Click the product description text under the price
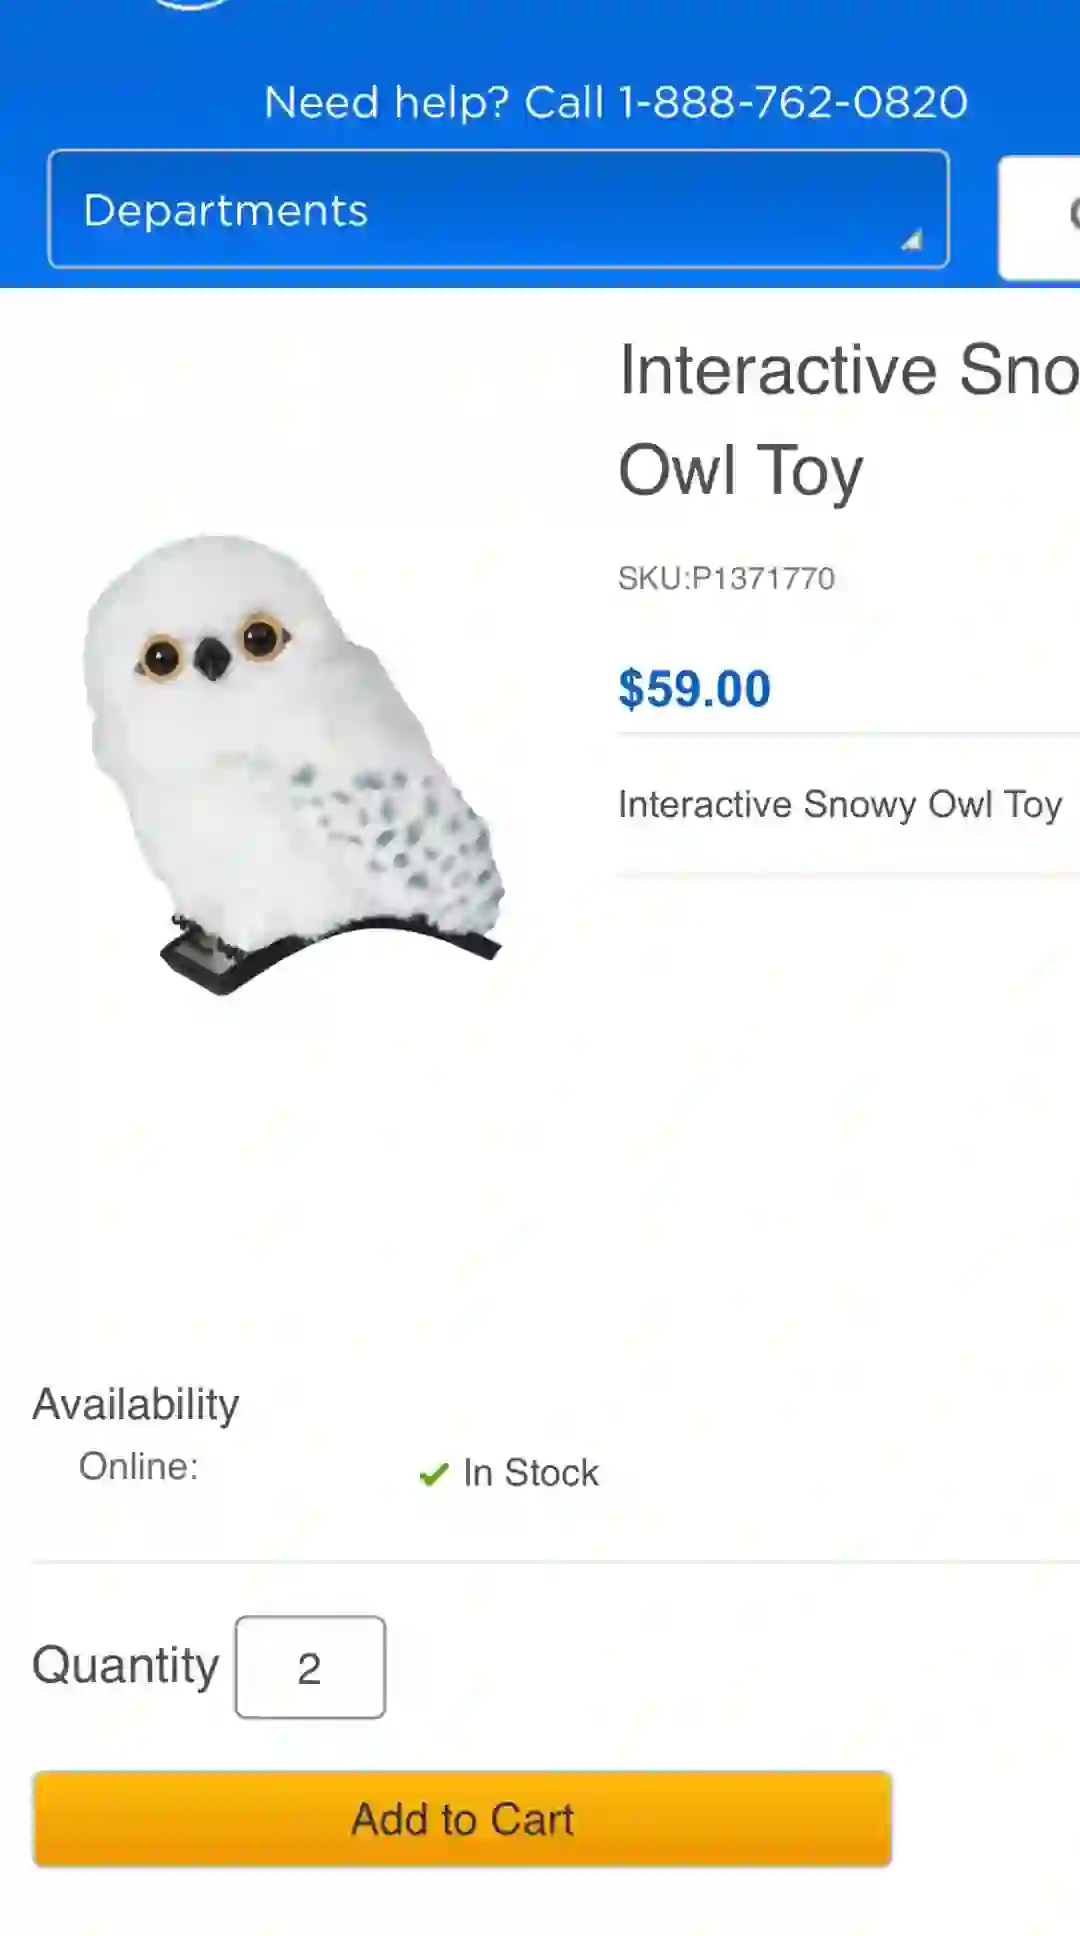The image size is (1080, 1936). [x=840, y=804]
